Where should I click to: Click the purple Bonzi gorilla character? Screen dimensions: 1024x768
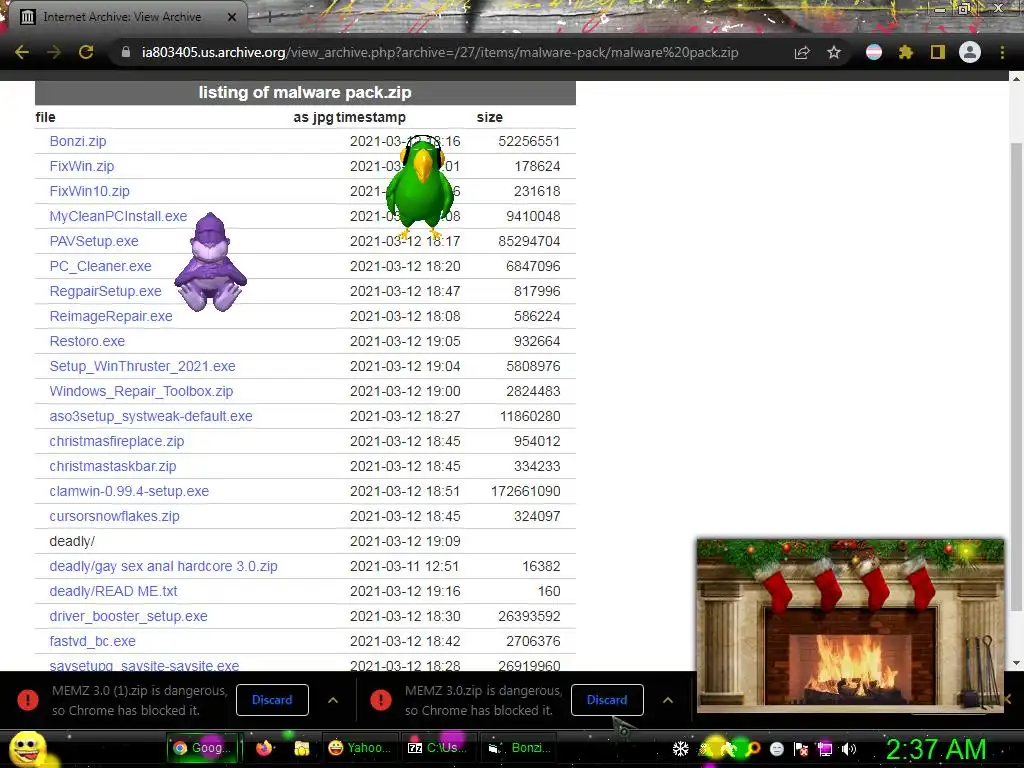tap(210, 261)
